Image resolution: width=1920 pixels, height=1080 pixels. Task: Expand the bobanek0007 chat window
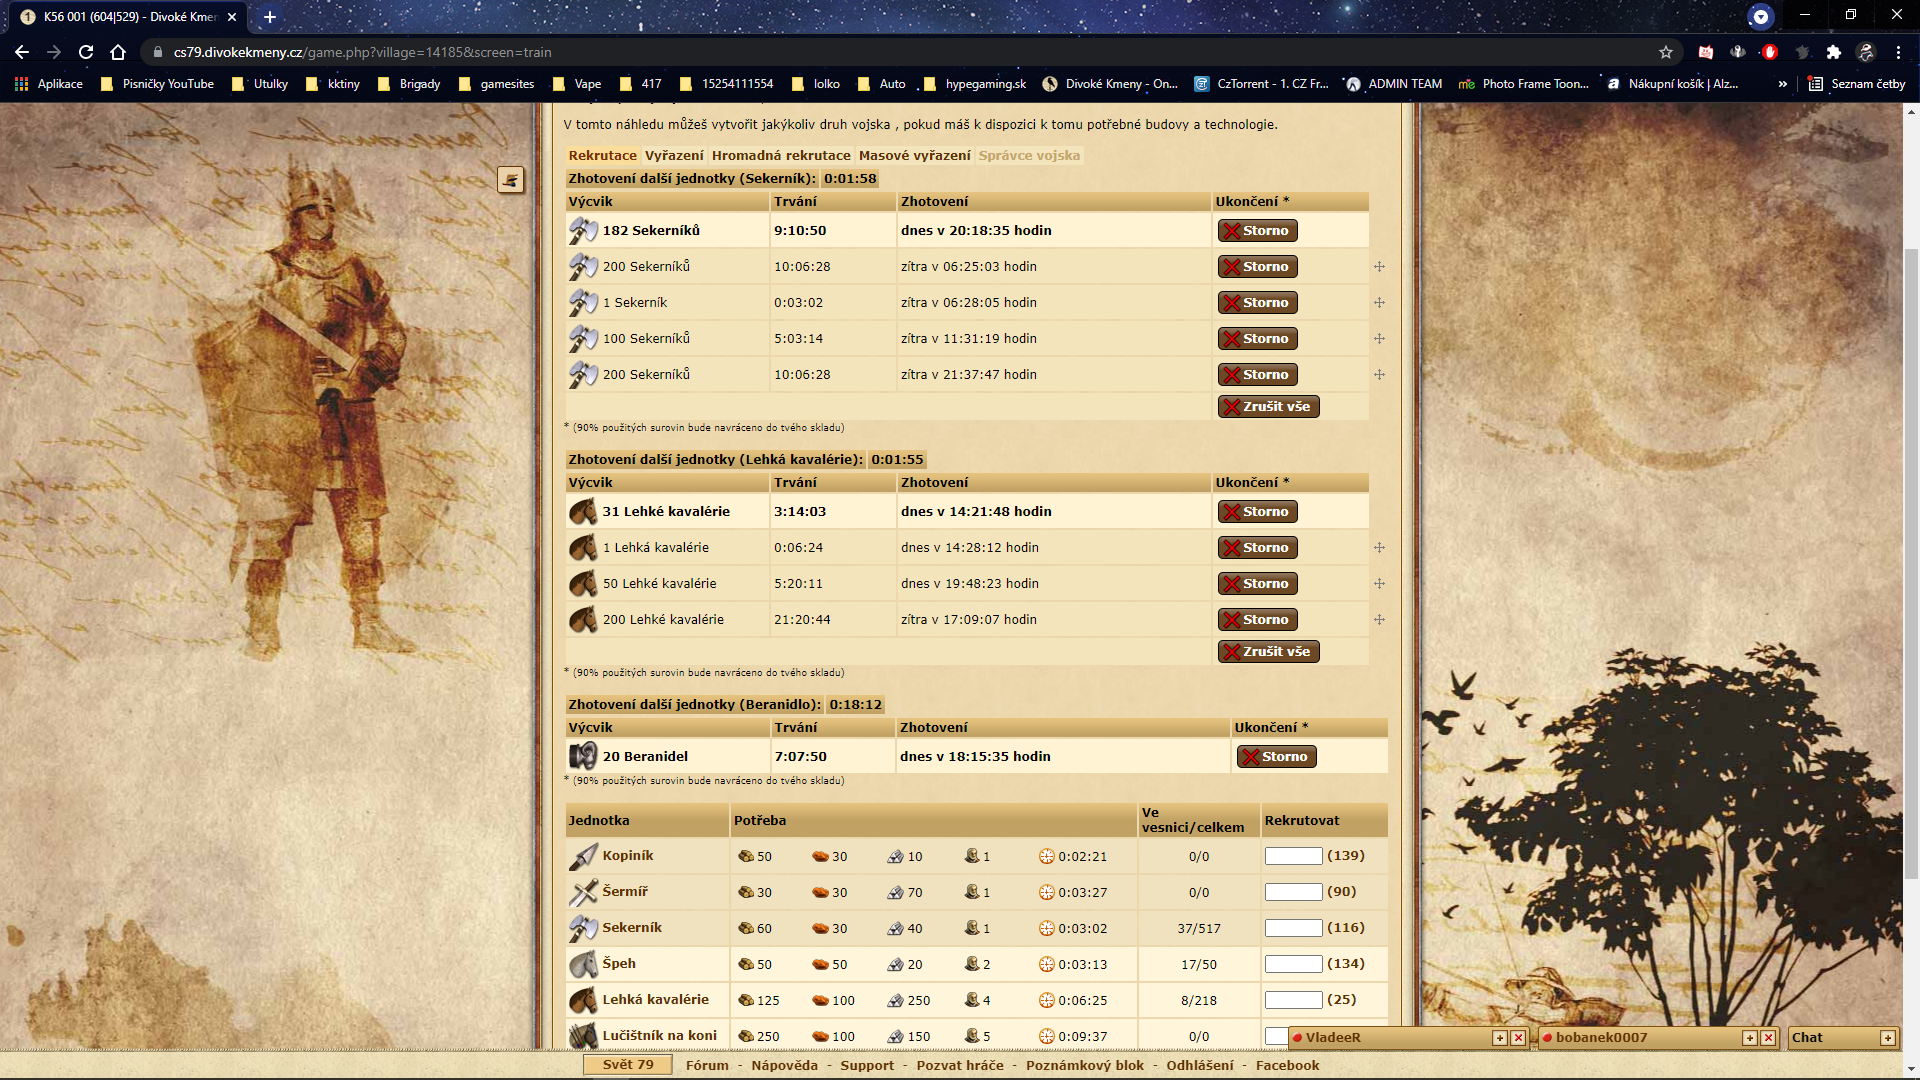click(x=1750, y=1038)
